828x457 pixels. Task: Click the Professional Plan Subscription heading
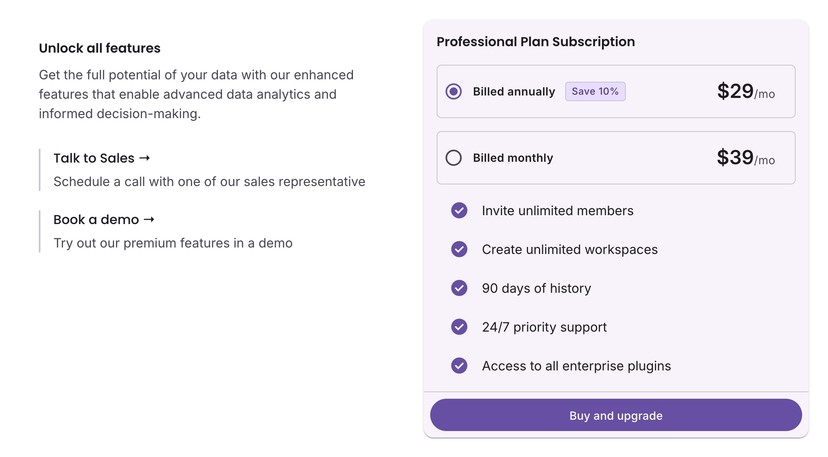535,42
